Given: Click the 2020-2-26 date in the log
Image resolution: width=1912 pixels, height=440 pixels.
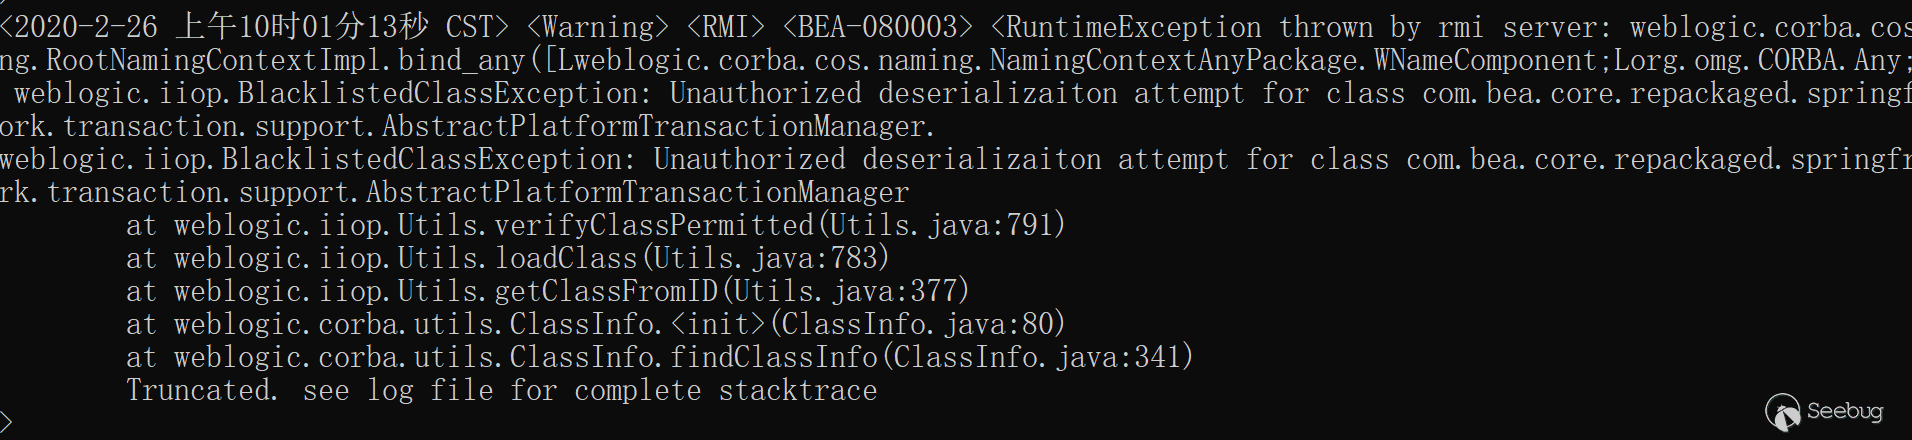Looking at the screenshot, I should [x=86, y=27].
